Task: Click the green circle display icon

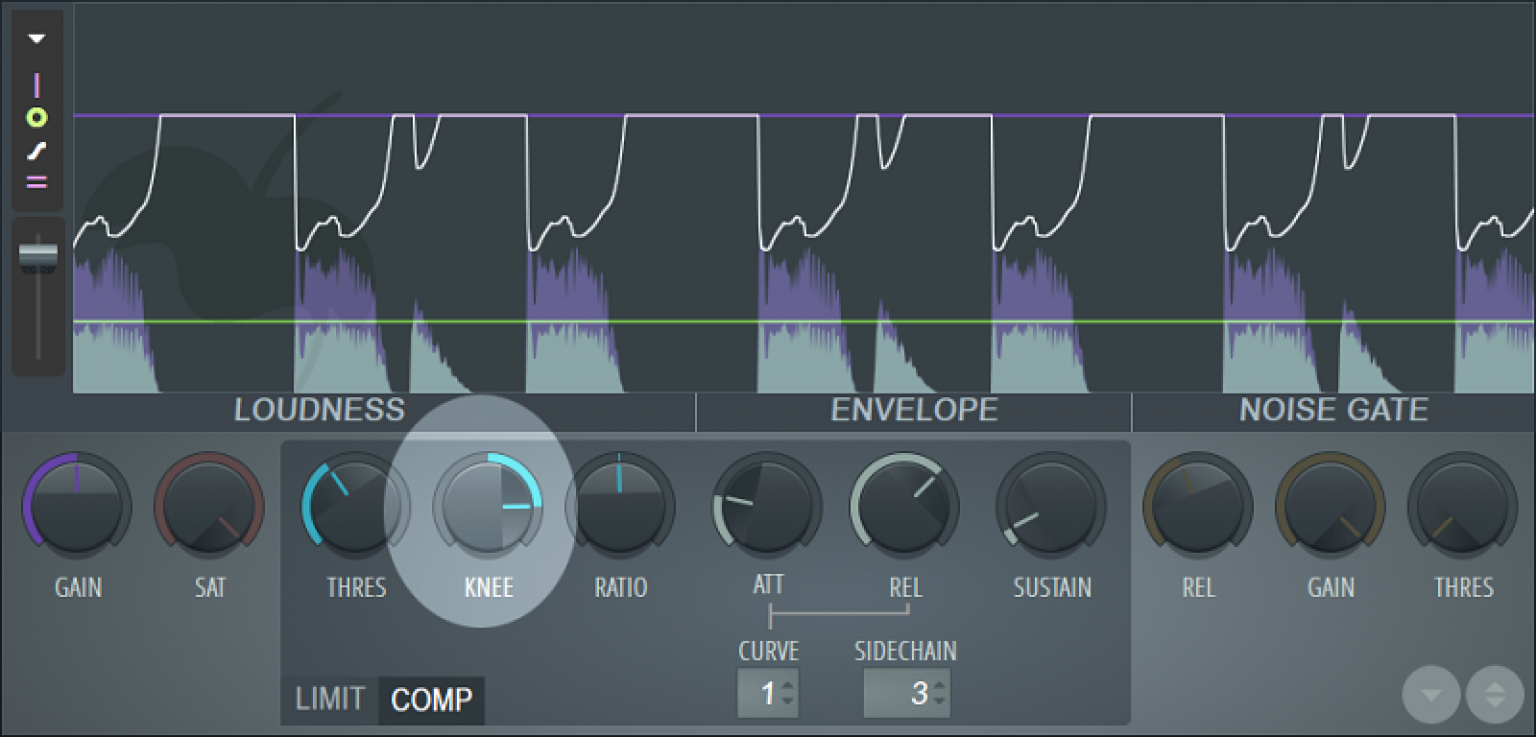Action: tap(37, 118)
